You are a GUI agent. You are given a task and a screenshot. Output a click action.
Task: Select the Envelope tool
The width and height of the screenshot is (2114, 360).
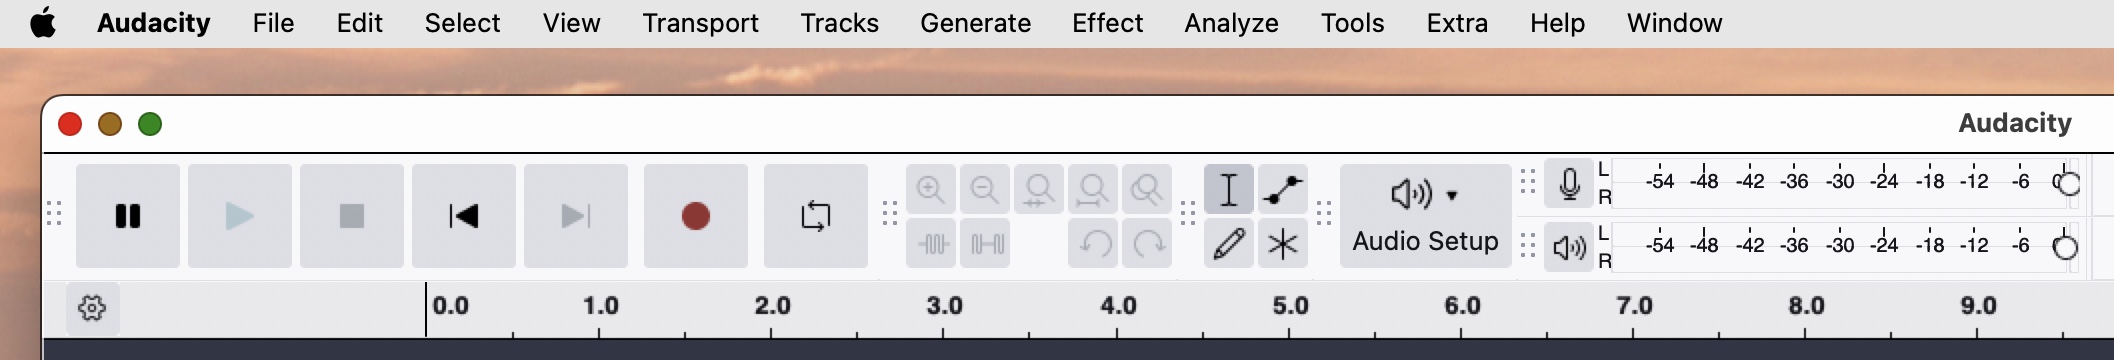1283,190
